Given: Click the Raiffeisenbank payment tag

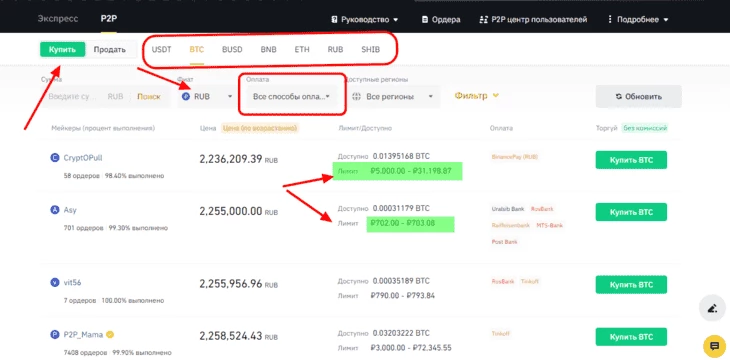Looking at the screenshot, I should [x=511, y=225].
